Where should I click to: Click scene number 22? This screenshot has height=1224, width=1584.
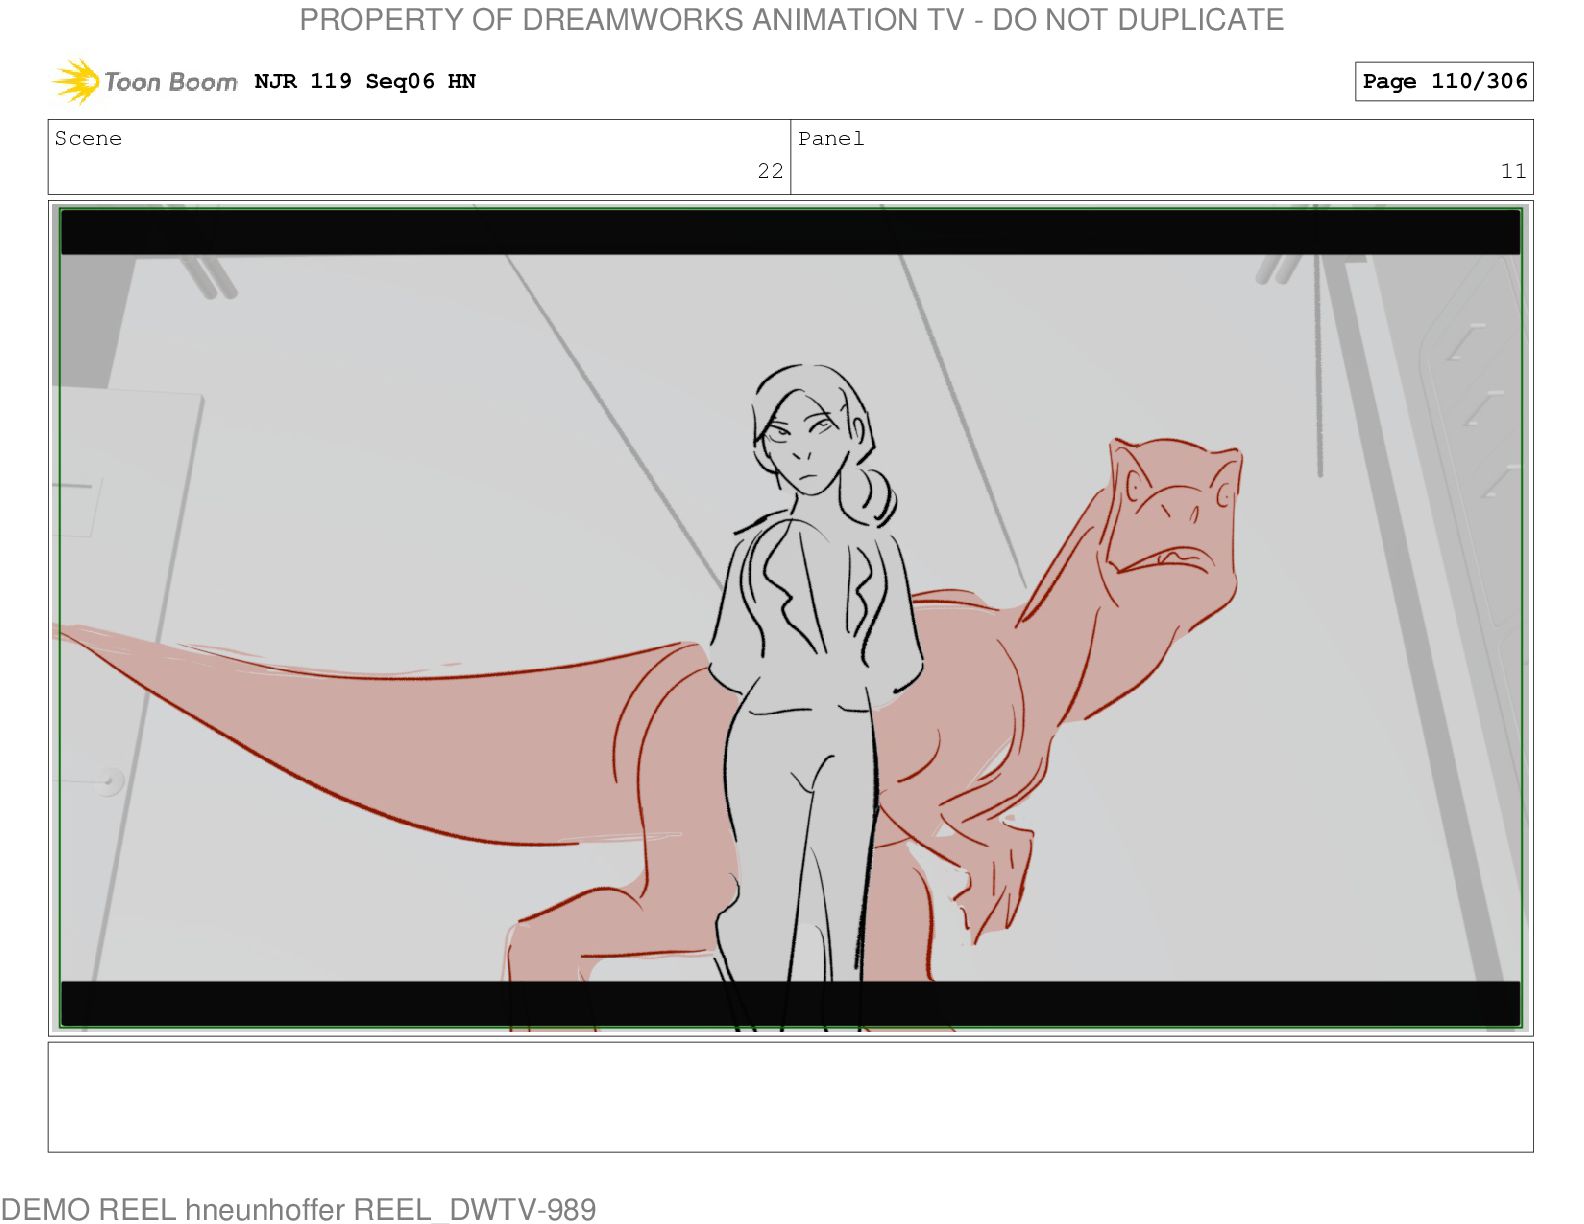[770, 171]
